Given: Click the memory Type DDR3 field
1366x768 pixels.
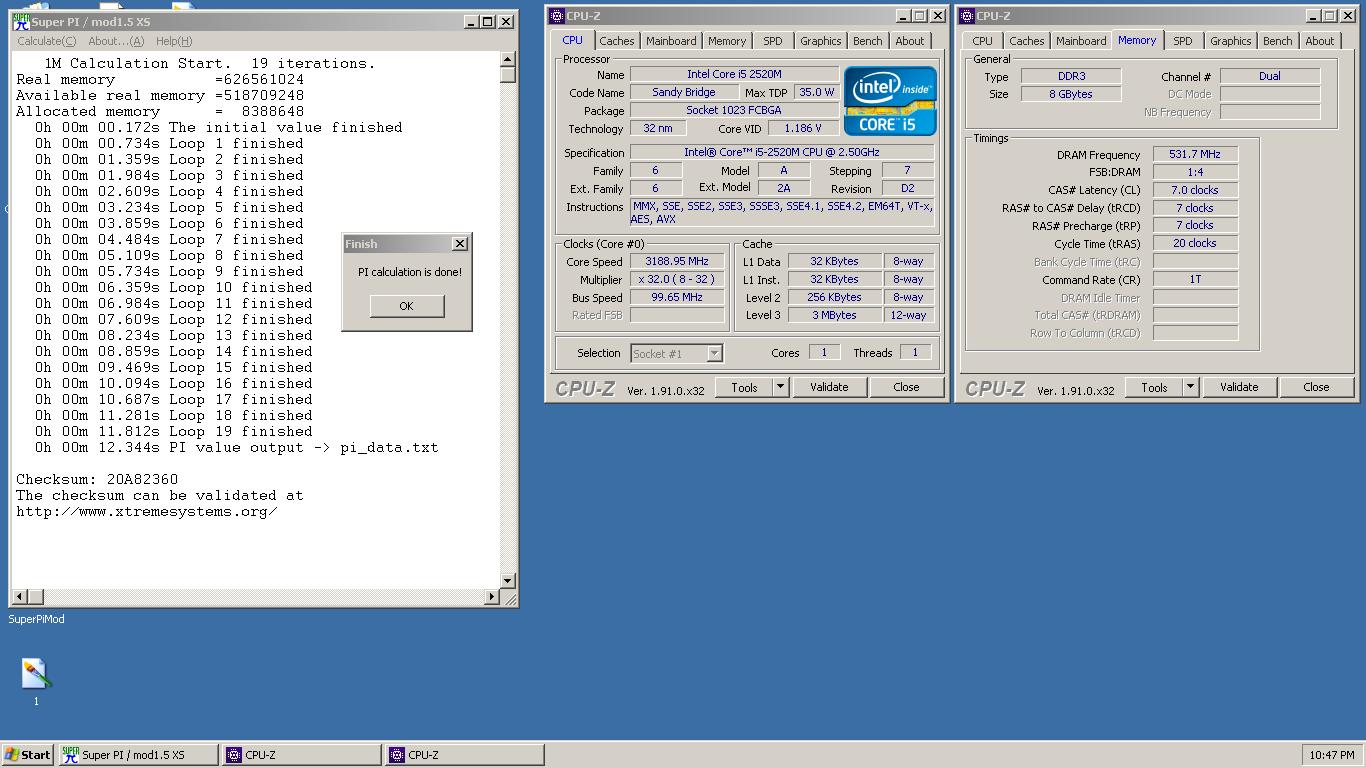Looking at the screenshot, I should (1071, 76).
